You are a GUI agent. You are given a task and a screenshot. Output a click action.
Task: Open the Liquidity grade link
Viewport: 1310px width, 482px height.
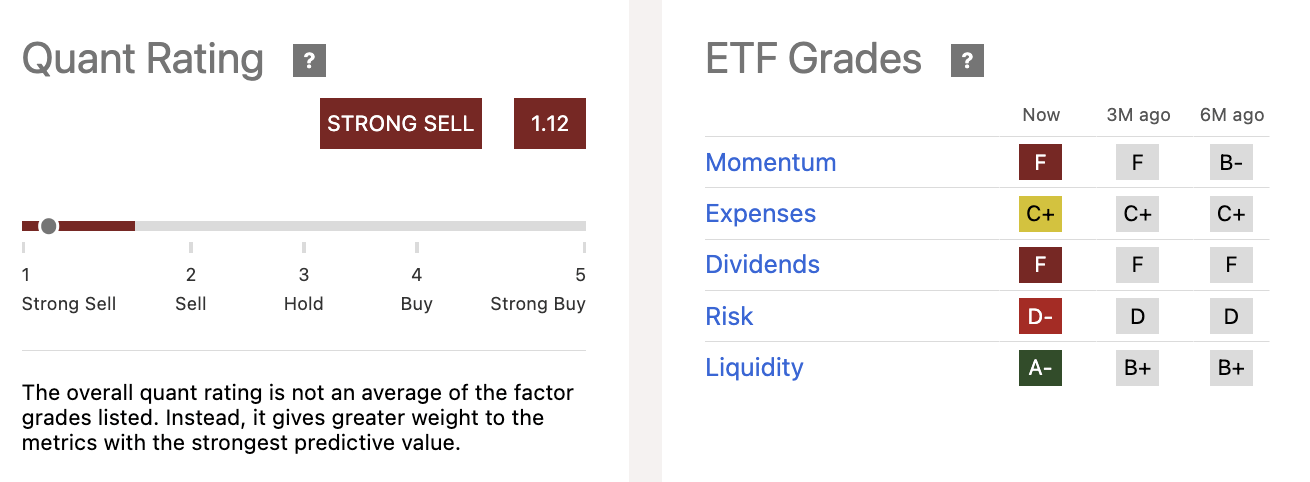coord(754,368)
